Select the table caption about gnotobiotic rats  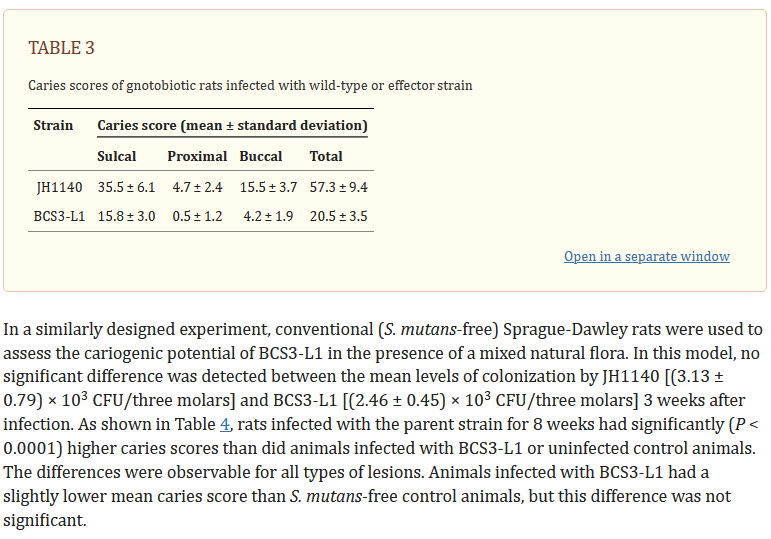pyautogui.click(x=250, y=86)
